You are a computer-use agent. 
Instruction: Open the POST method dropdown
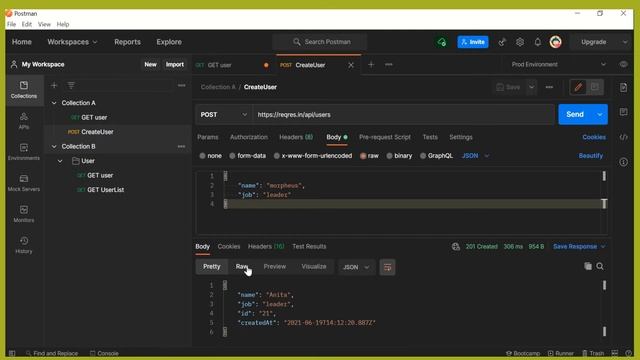(x=224, y=115)
